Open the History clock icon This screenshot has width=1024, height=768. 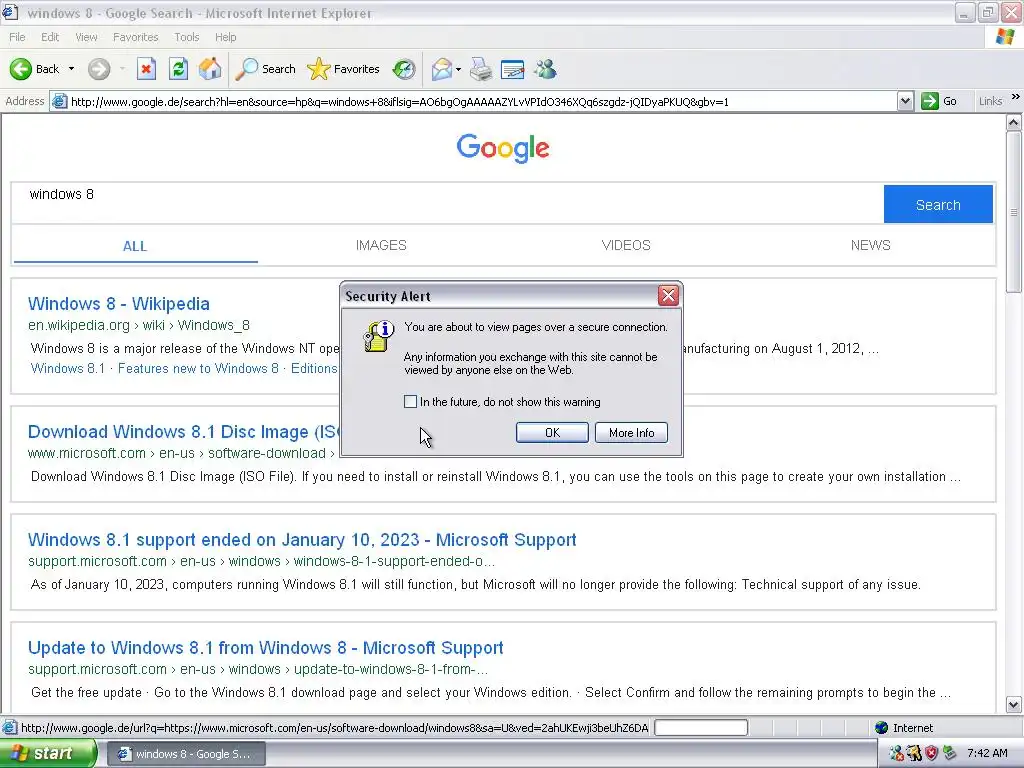(x=404, y=69)
